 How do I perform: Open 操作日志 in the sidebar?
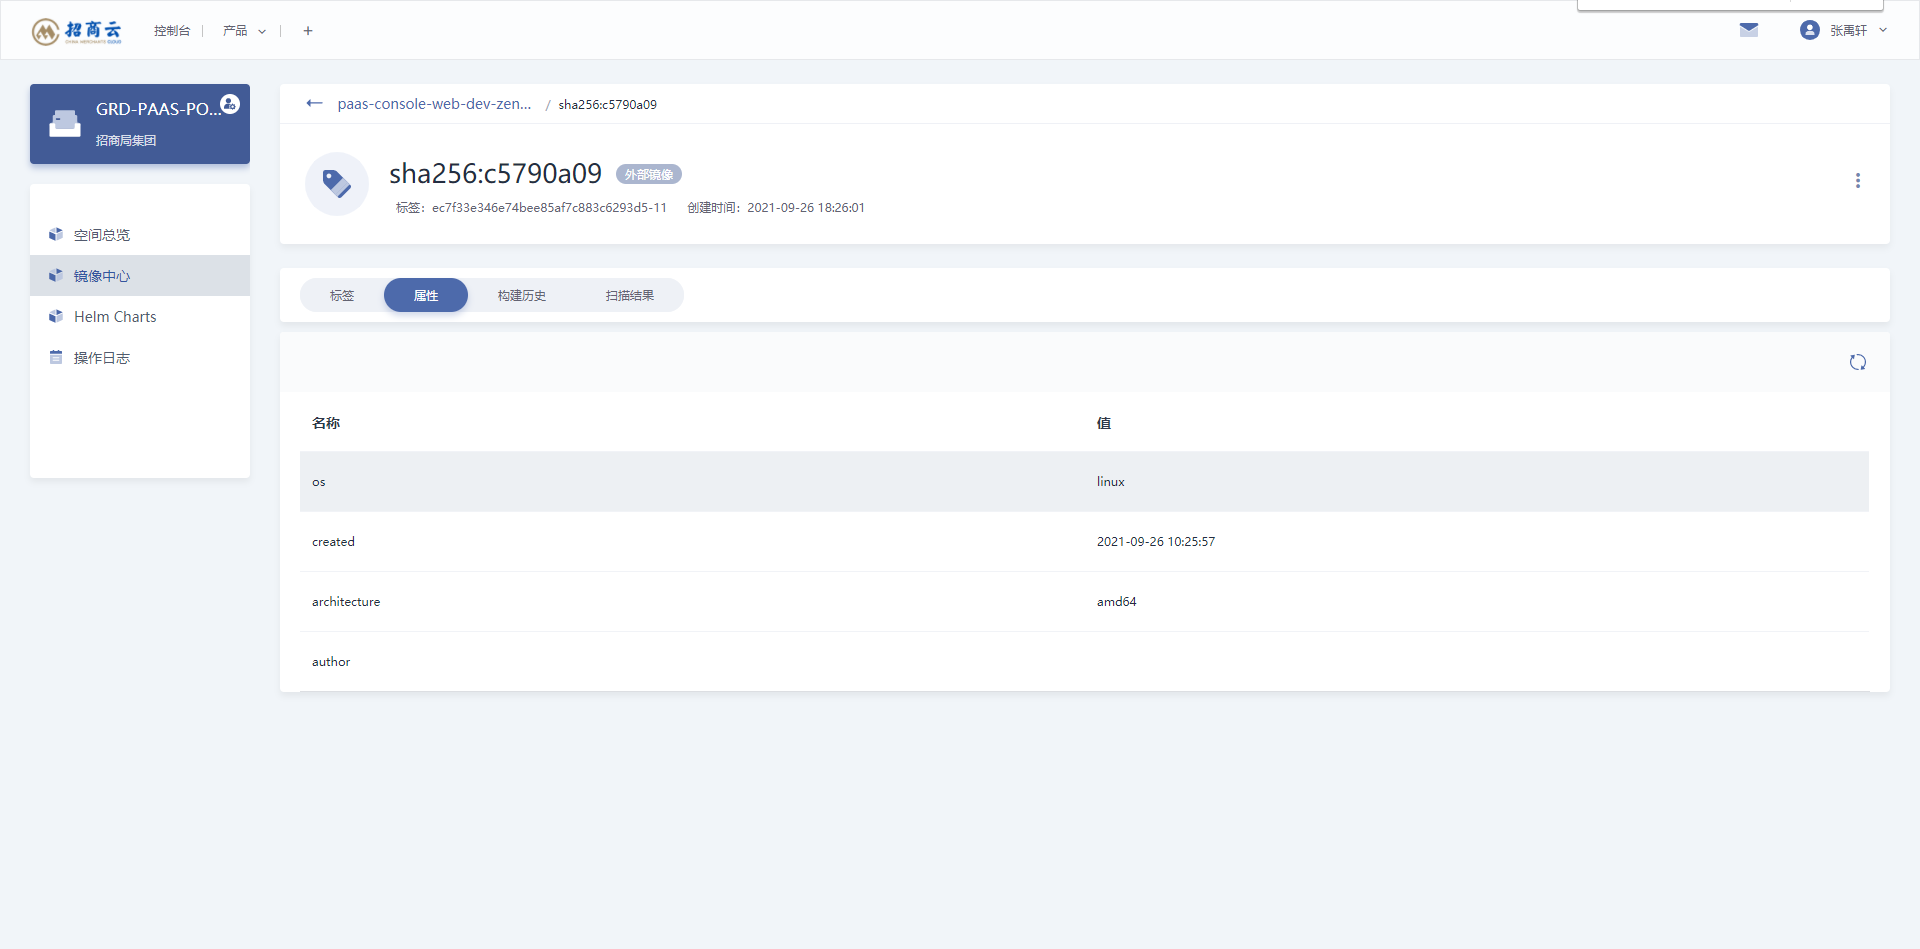point(140,358)
